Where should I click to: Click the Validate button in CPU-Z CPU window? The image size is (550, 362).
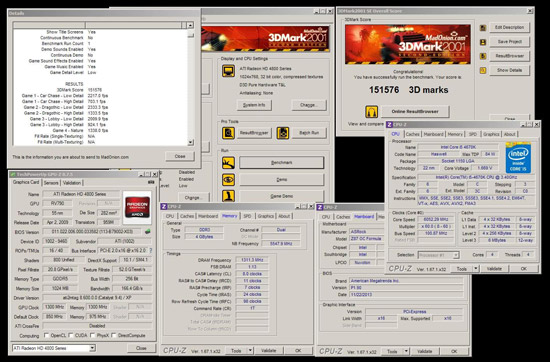(494, 269)
